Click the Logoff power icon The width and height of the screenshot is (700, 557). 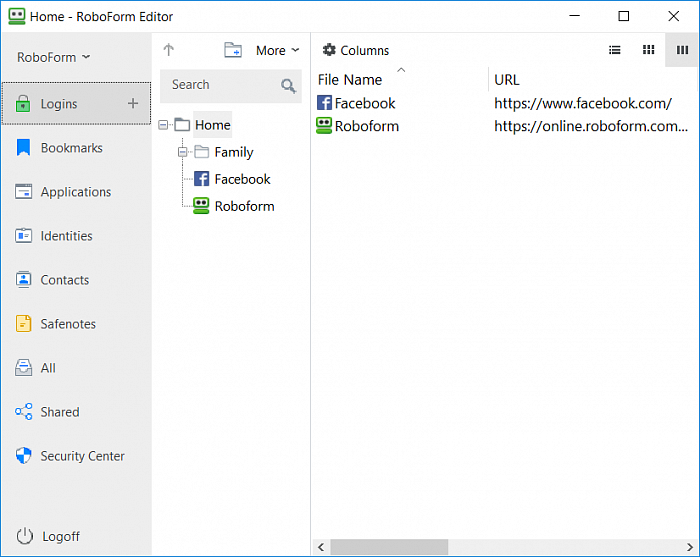point(25,536)
